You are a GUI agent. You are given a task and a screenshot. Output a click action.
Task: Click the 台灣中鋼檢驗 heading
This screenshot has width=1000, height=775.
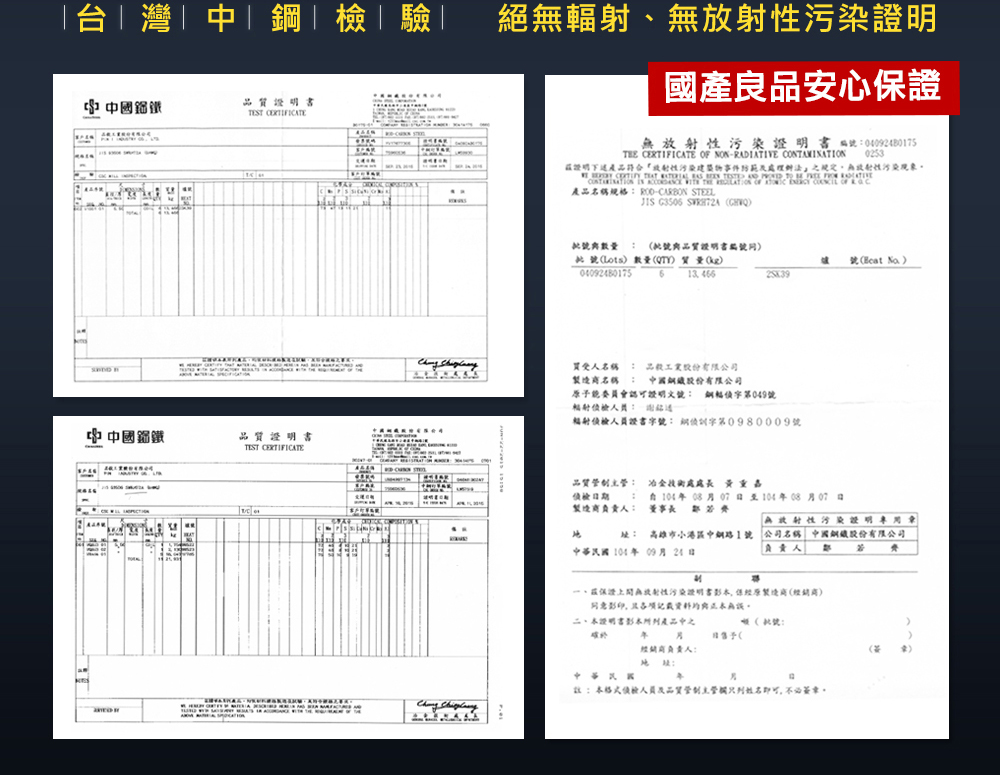tap(261, 18)
